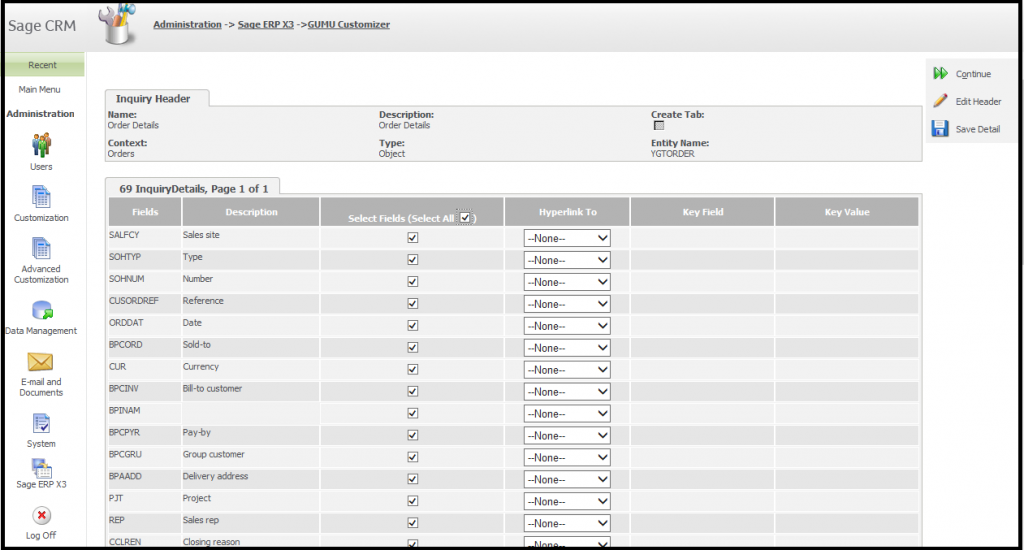The image size is (1024, 550).
Task: Open Hyperlink To dropdown for CUSORDREF row
Action: [567, 304]
